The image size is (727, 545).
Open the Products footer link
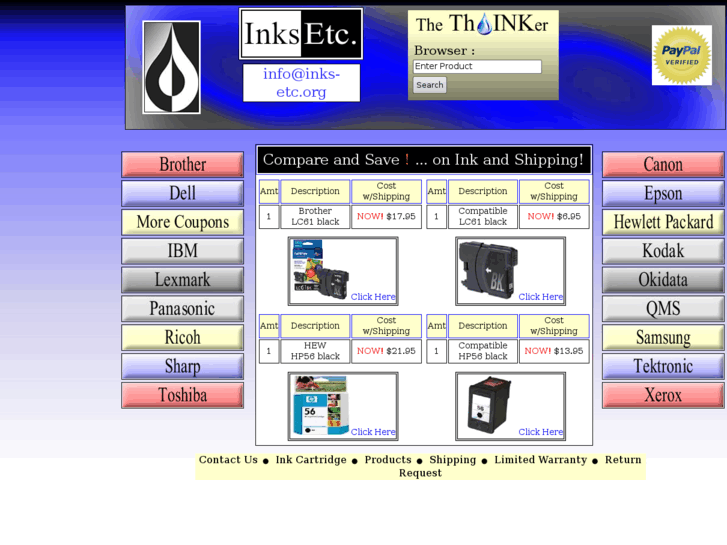388,460
